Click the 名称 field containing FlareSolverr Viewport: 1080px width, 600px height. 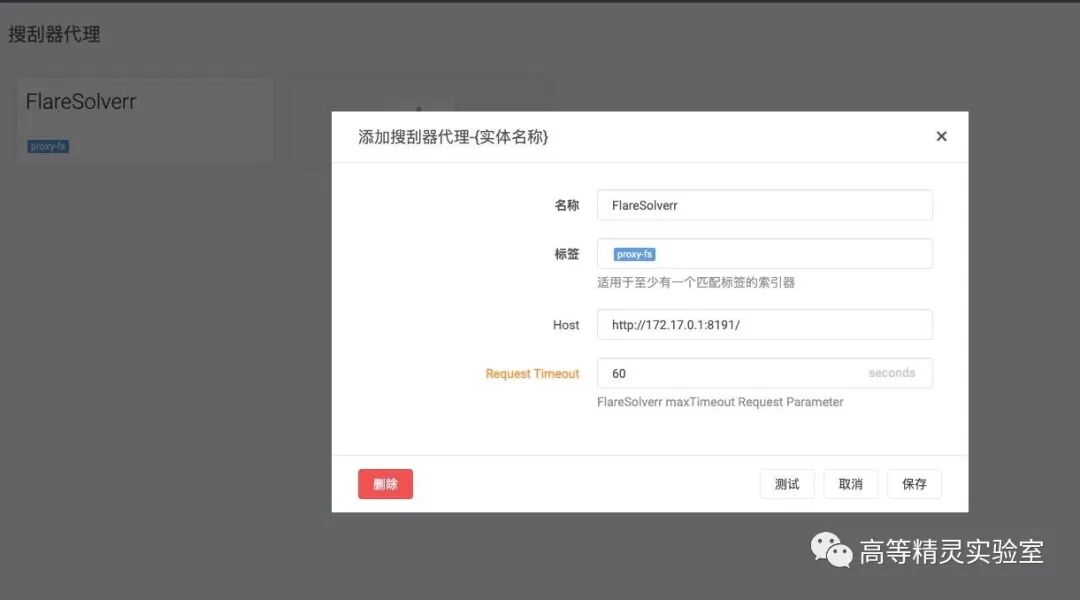pos(765,205)
